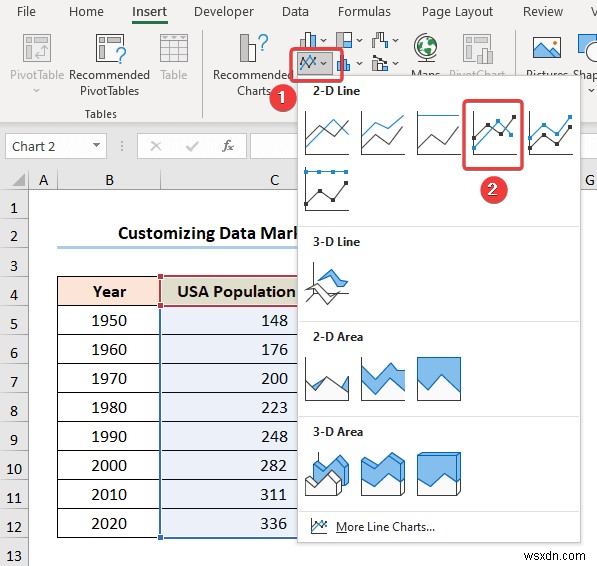Select row 5 header
Viewport: 597px width, 566px height.
[x=14, y=324]
